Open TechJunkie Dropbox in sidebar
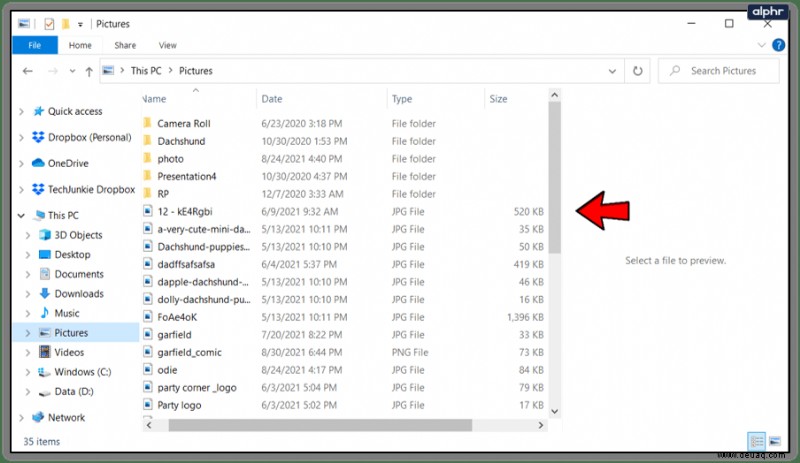This screenshot has height=463, width=800. click(x=91, y=189)
